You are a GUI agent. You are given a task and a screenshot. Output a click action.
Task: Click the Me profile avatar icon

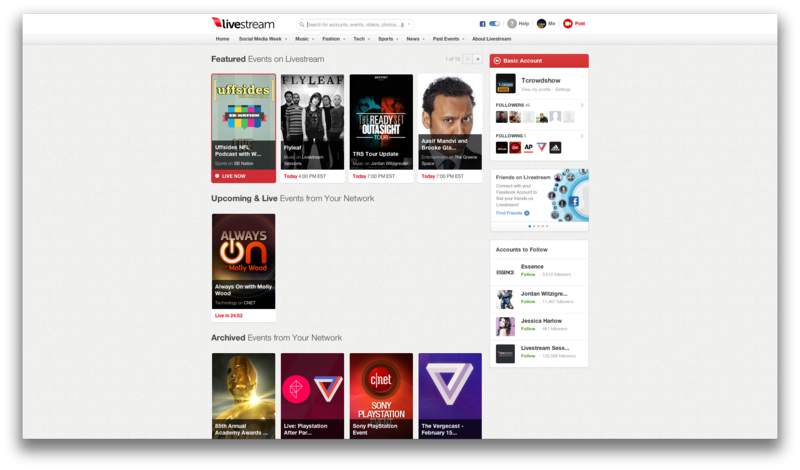(541, 23)
